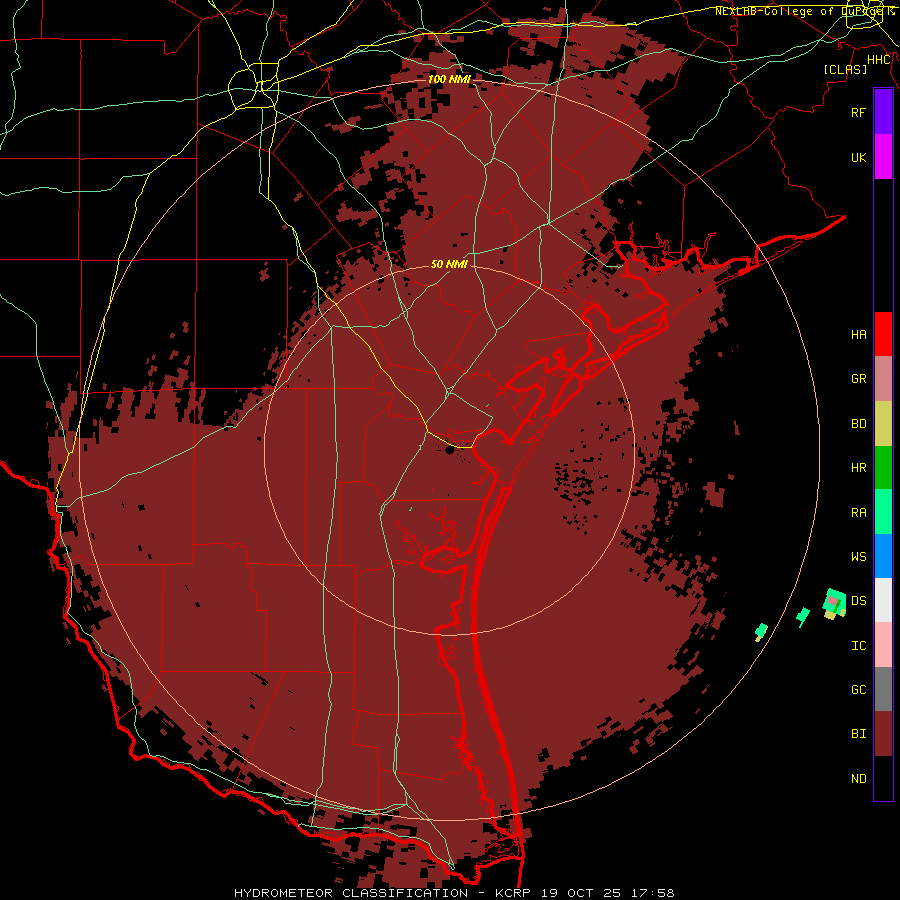Click the 17:58 timestamp
The image size is (900, 900).
tap(654, 893)
